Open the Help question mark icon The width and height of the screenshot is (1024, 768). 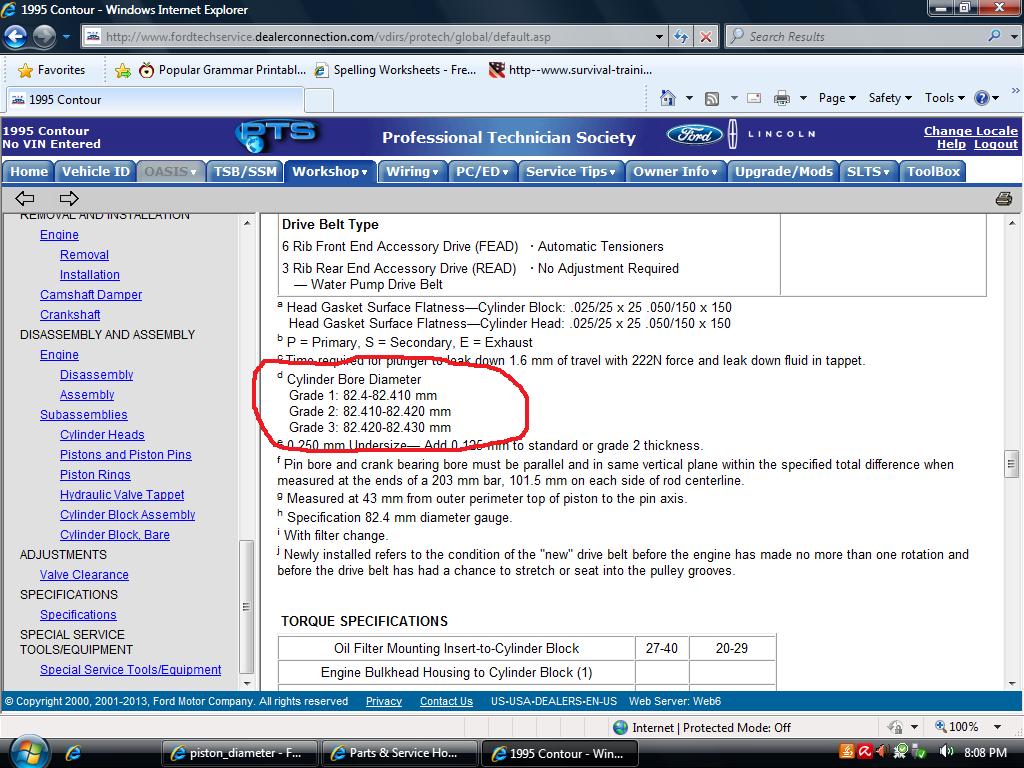pyautogui.click(x=982, y=98)
